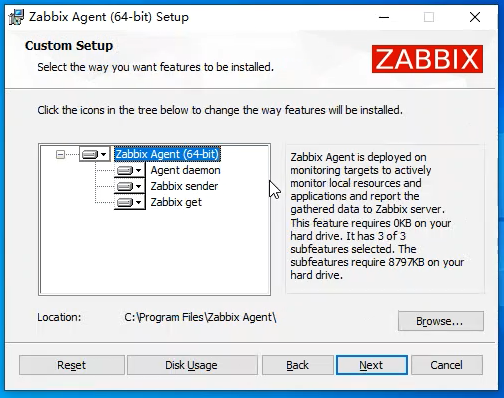Click the red ZABBIX logo
Image resolution: width=504 pixels, height=398 pixels.
427,59
